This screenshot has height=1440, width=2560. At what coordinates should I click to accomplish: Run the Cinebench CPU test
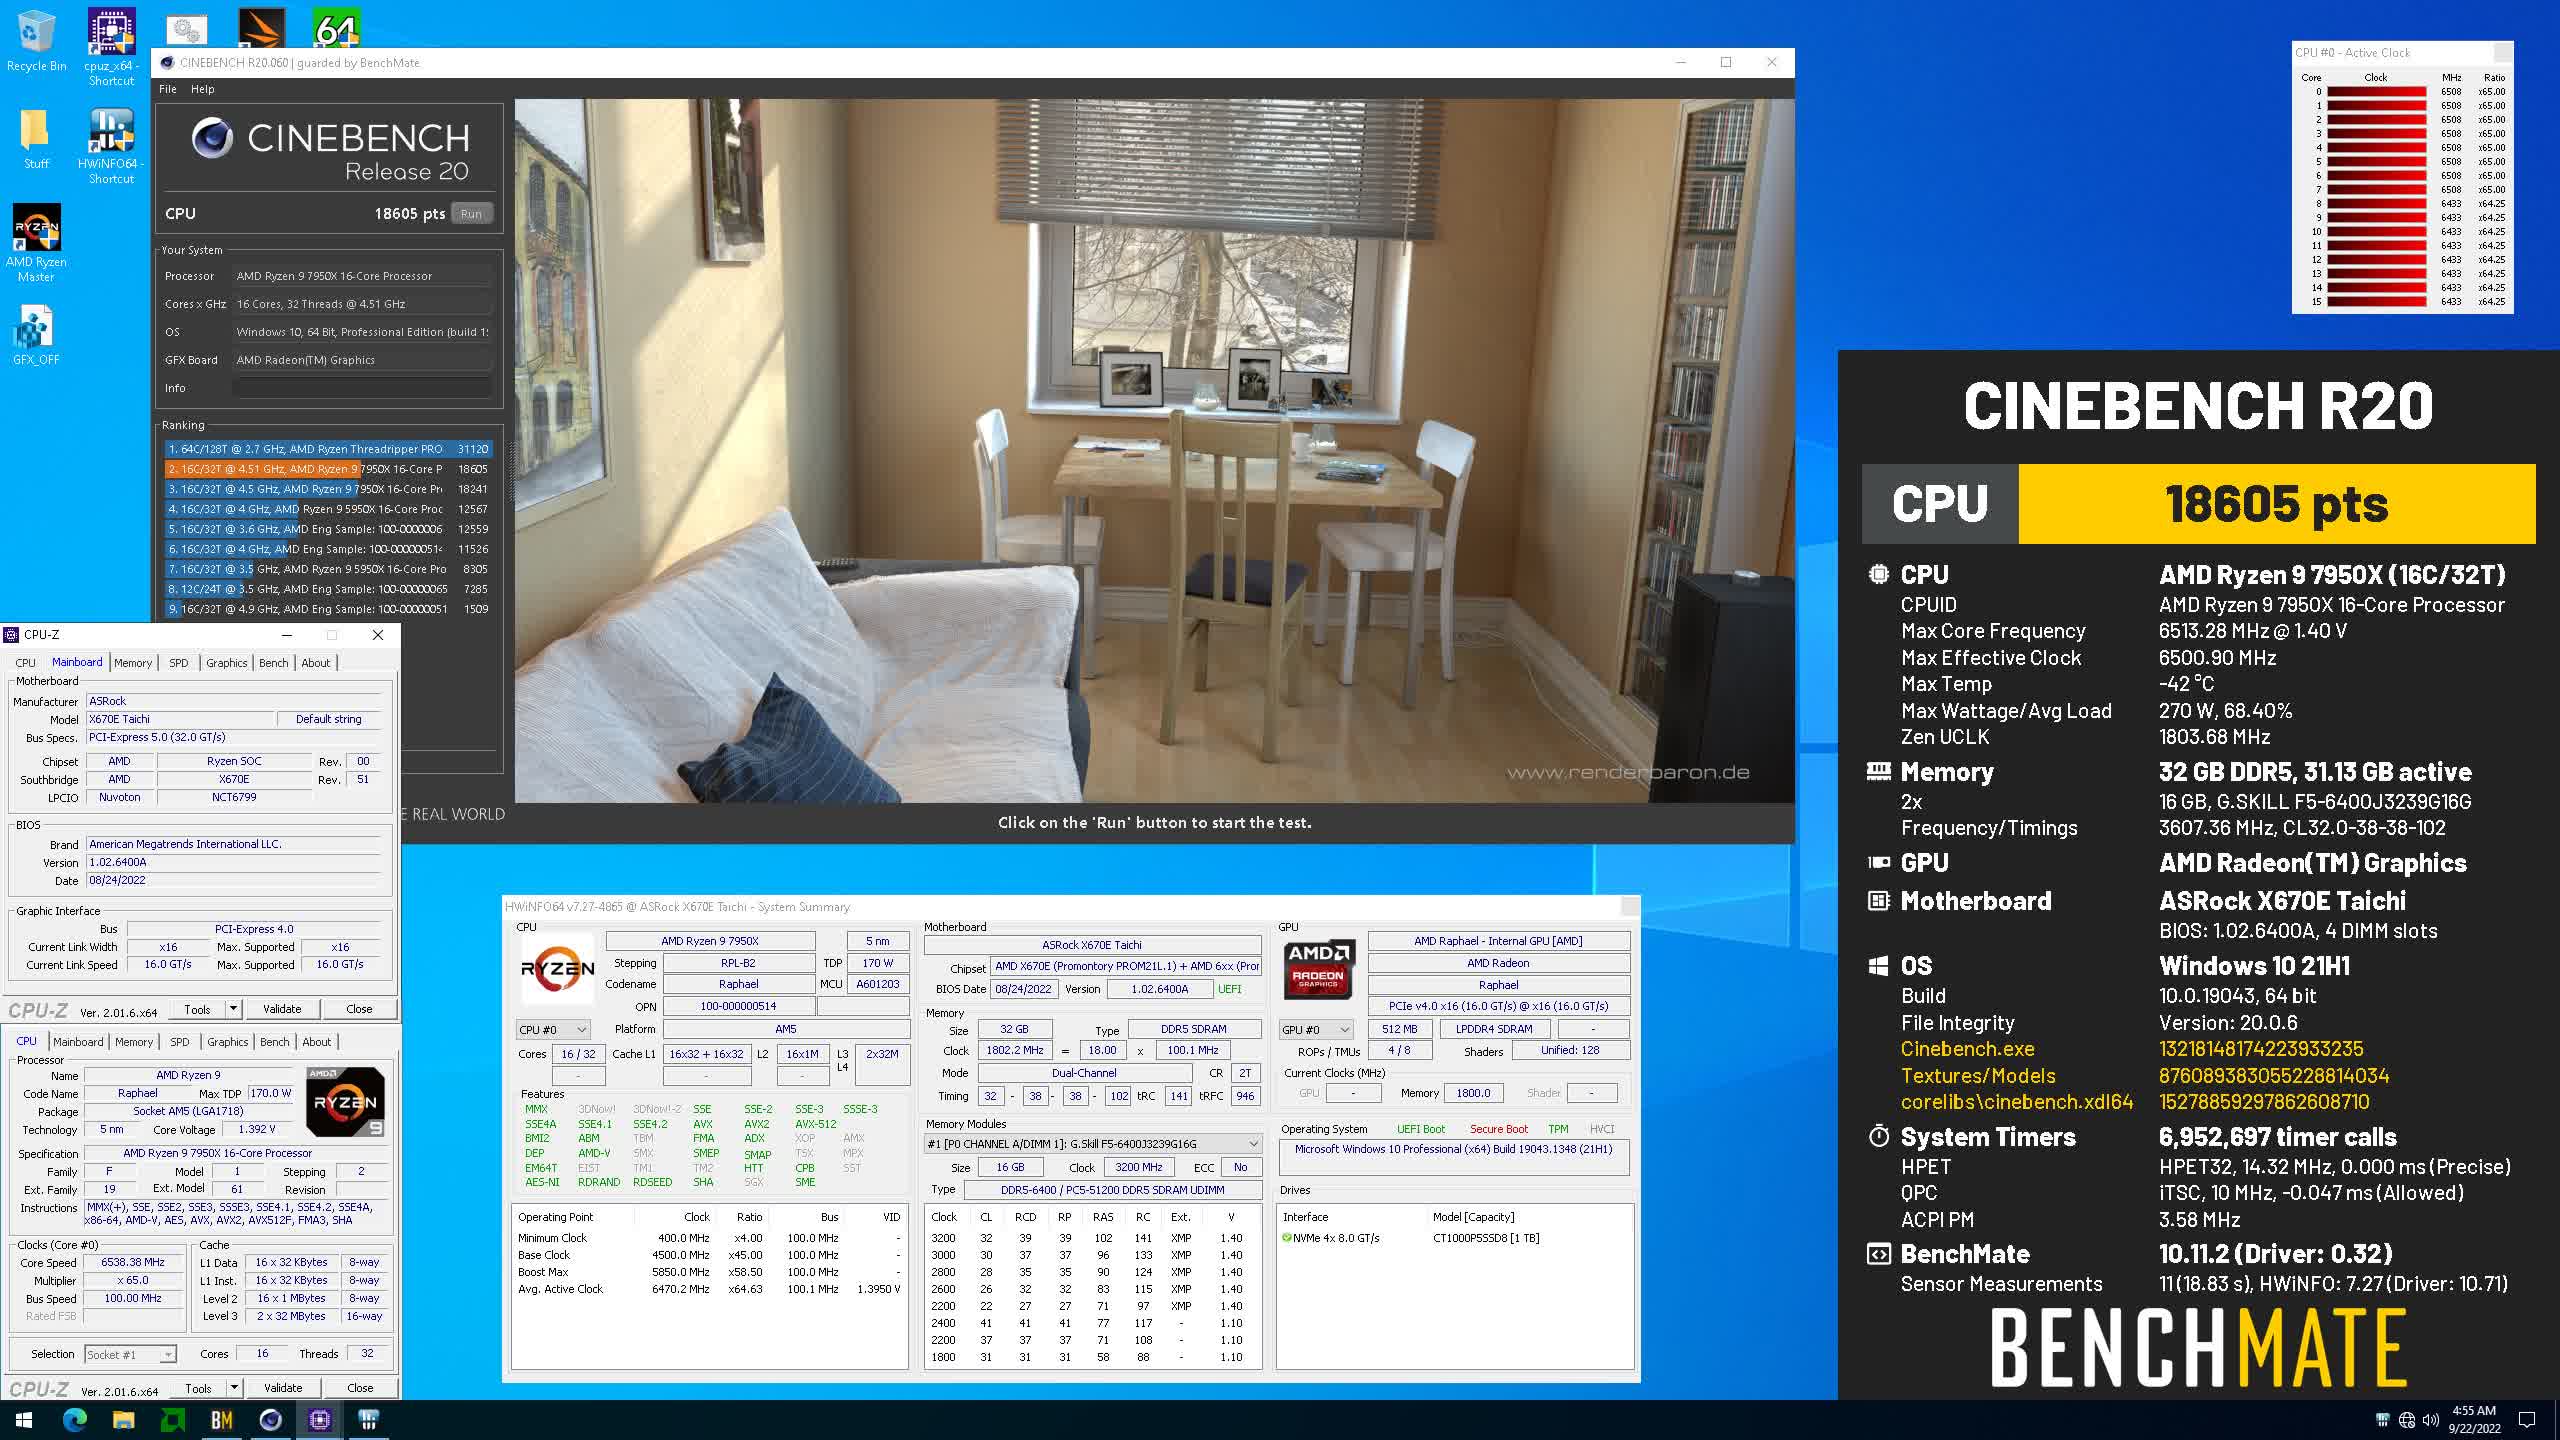click(x=471, y=214)
